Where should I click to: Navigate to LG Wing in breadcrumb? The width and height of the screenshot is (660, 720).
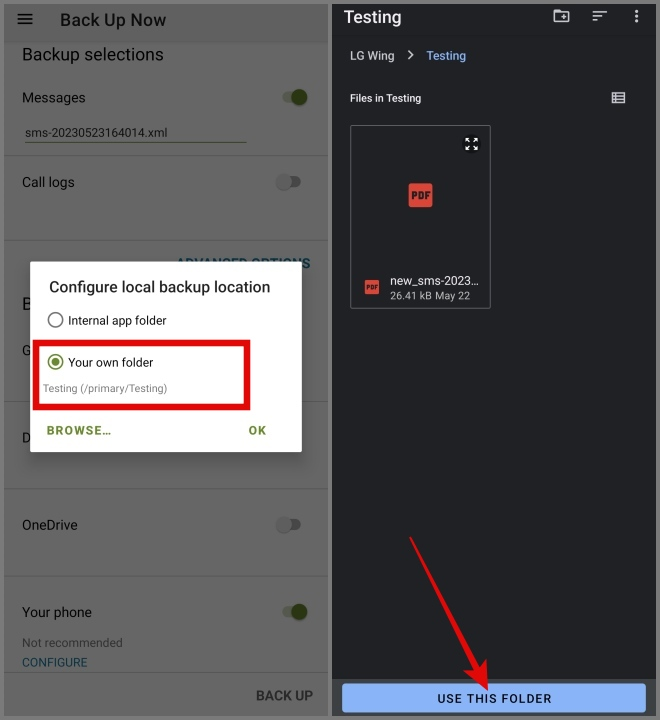[372, 56]
